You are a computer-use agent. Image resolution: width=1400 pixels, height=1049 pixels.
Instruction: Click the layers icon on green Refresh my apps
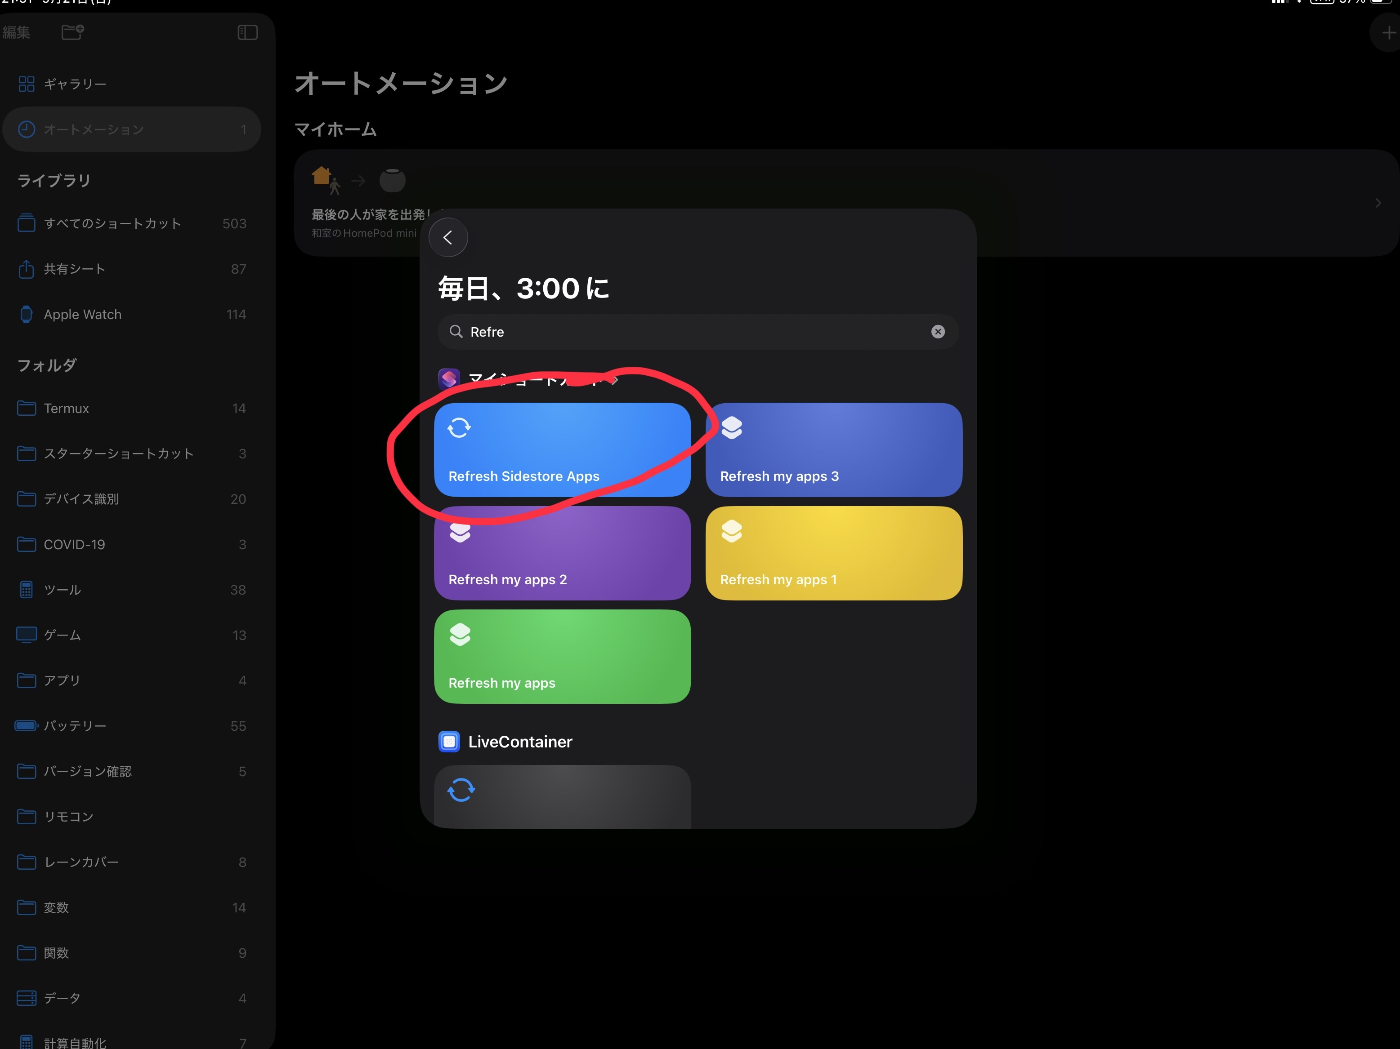[460, 634]
